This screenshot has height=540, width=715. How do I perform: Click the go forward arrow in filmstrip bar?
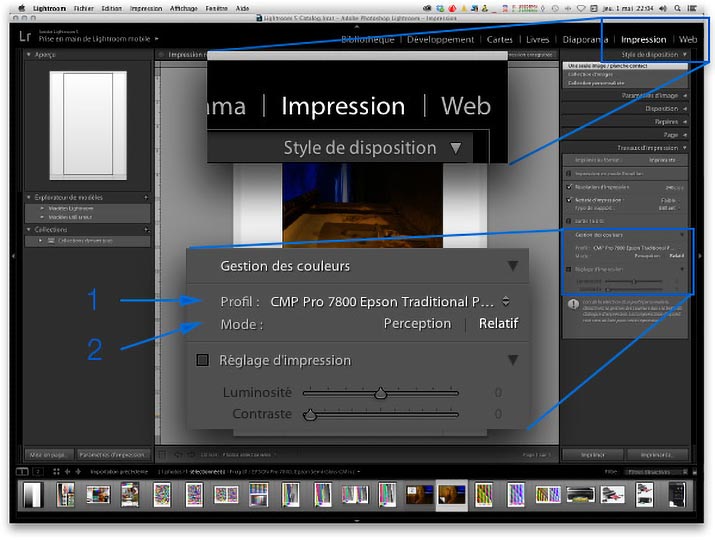[78, 472]
